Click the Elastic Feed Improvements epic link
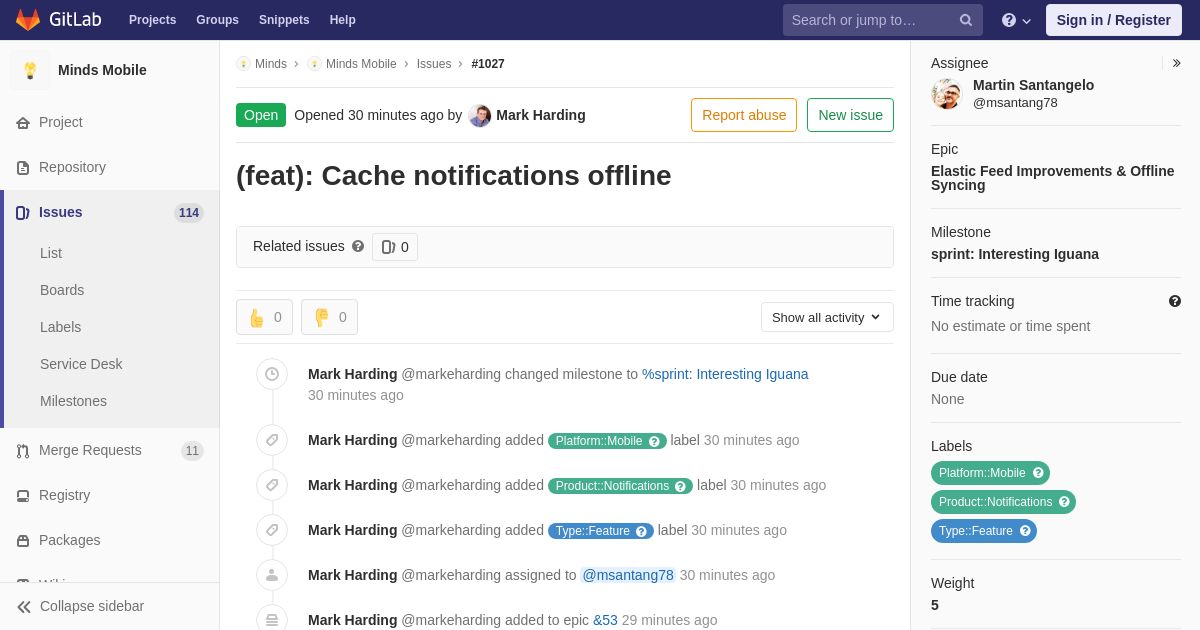This screenshot has height=630, width=1200. [x=1053, y=178]
